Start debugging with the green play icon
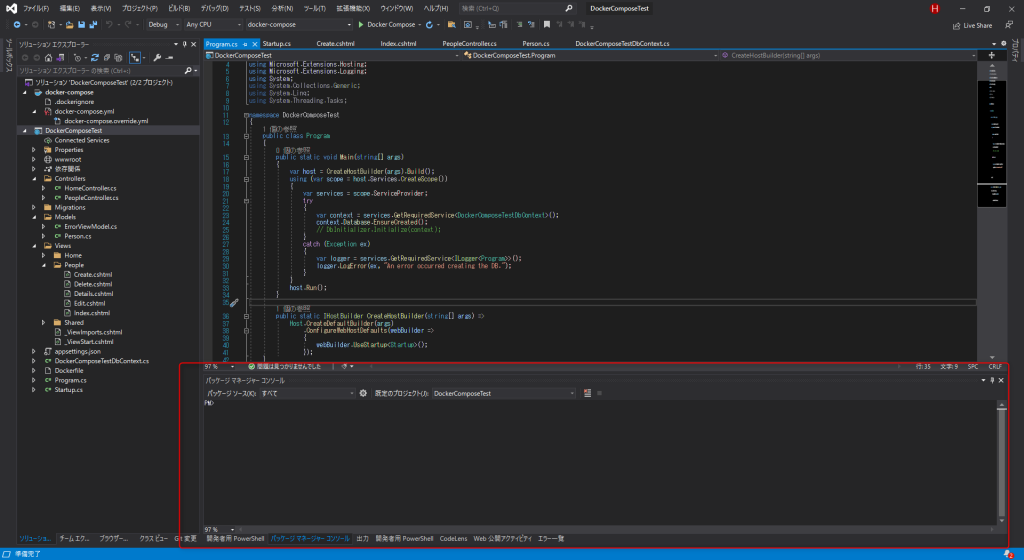The image size is (1024, 560). point(360,25)
